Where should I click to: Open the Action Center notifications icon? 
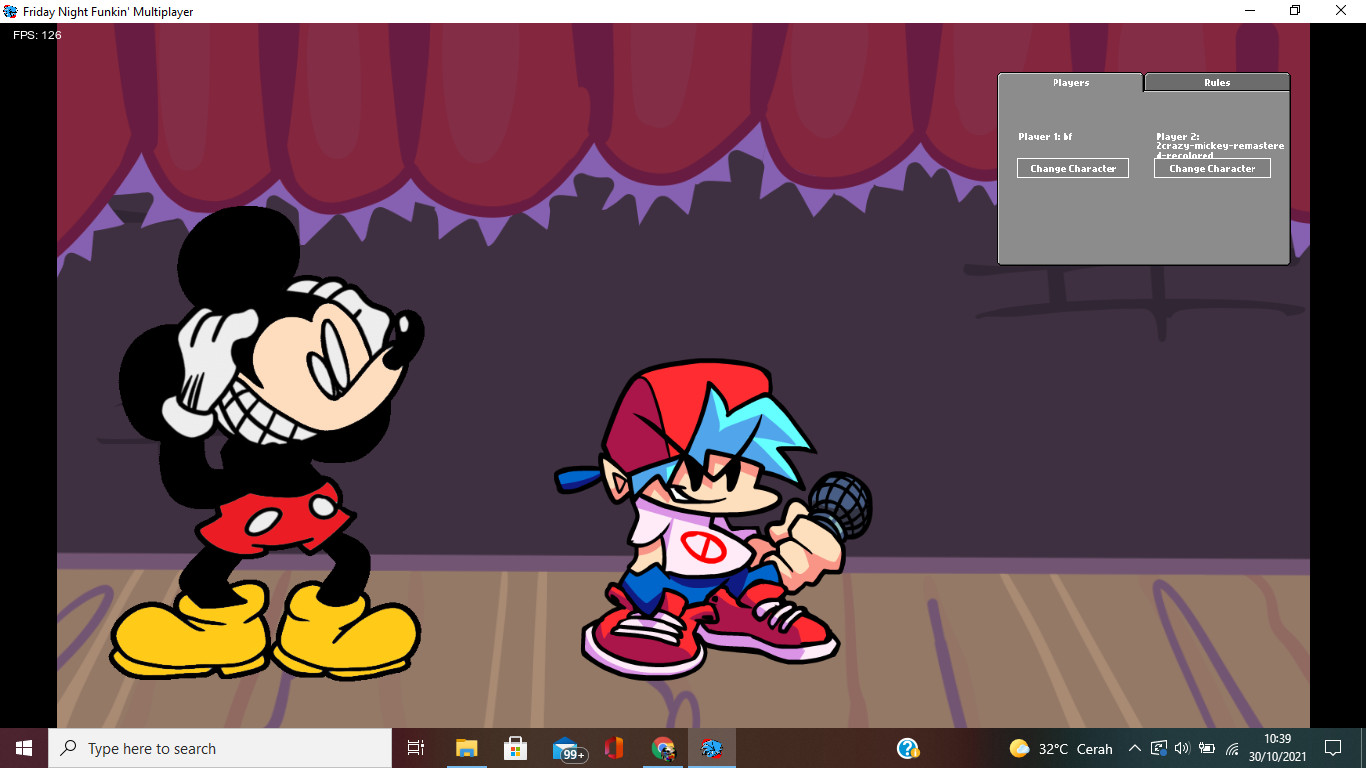pos(1332,748)
